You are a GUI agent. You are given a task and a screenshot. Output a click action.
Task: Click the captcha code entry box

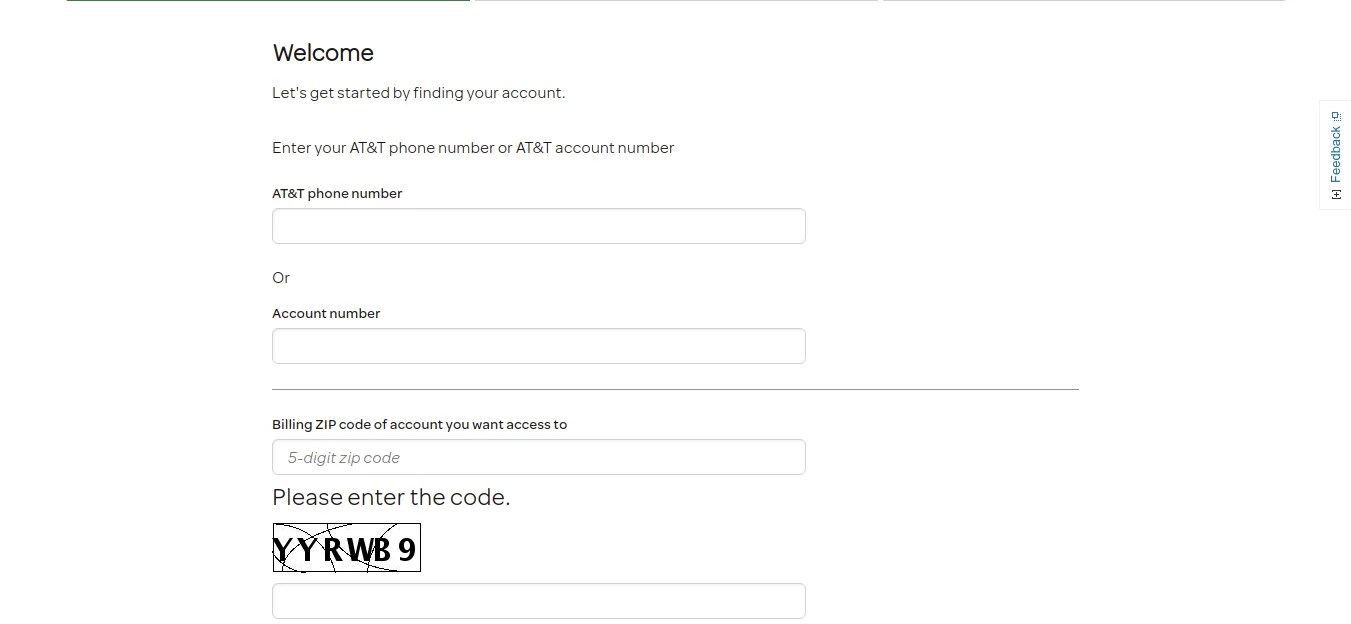click(538, 600)
